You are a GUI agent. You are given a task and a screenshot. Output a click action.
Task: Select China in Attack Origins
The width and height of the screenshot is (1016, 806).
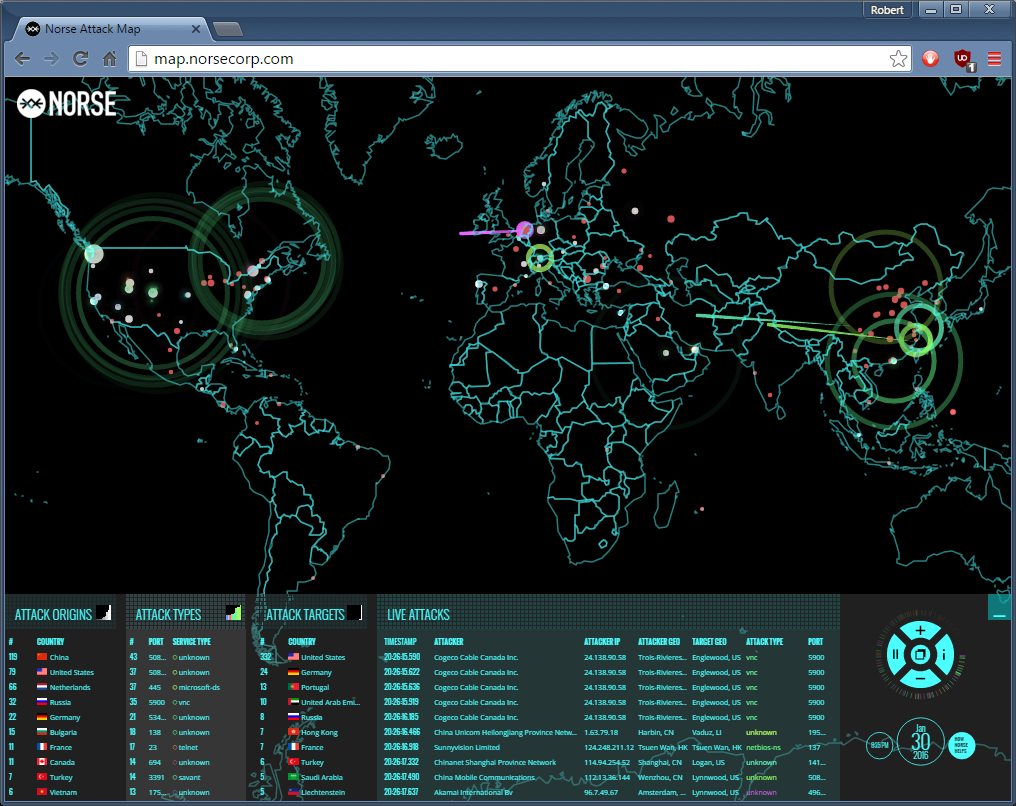pyautogui.click(x=60, y=657)
